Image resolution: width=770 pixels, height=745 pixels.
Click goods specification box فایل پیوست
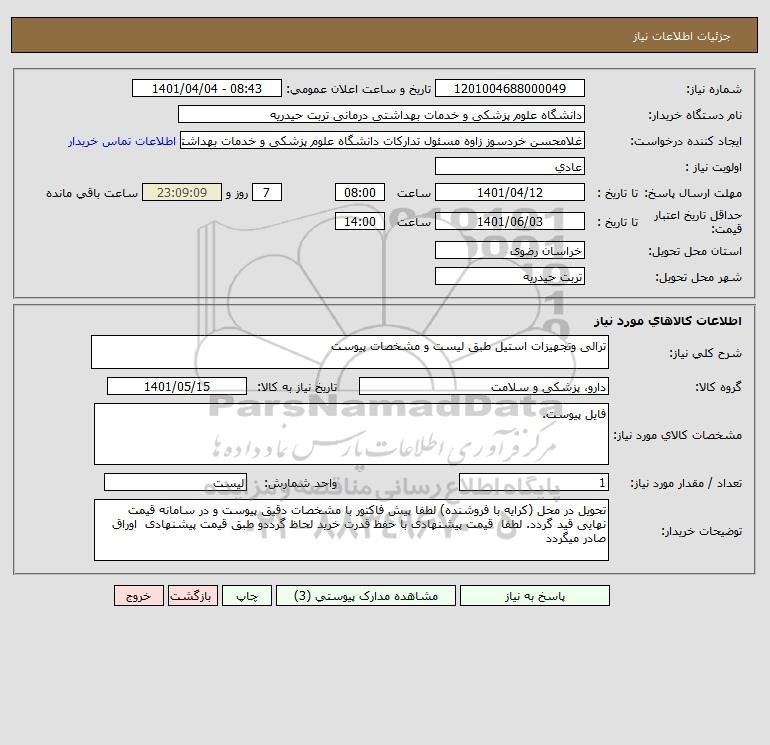click(x=351, y=434)
